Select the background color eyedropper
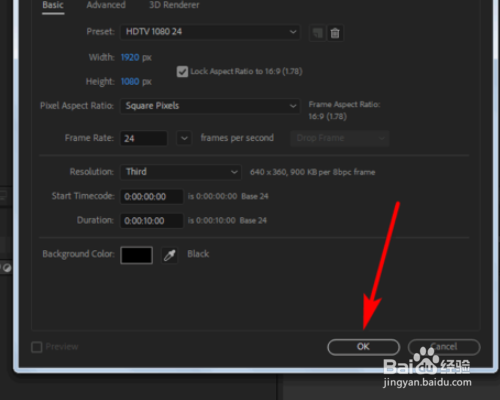 tap(170, 255)
